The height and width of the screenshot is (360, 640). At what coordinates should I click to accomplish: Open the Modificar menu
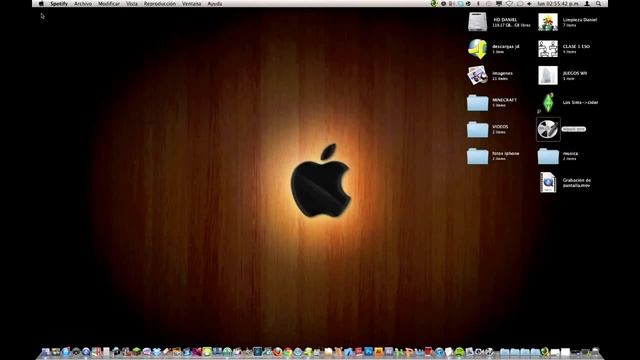109,4
